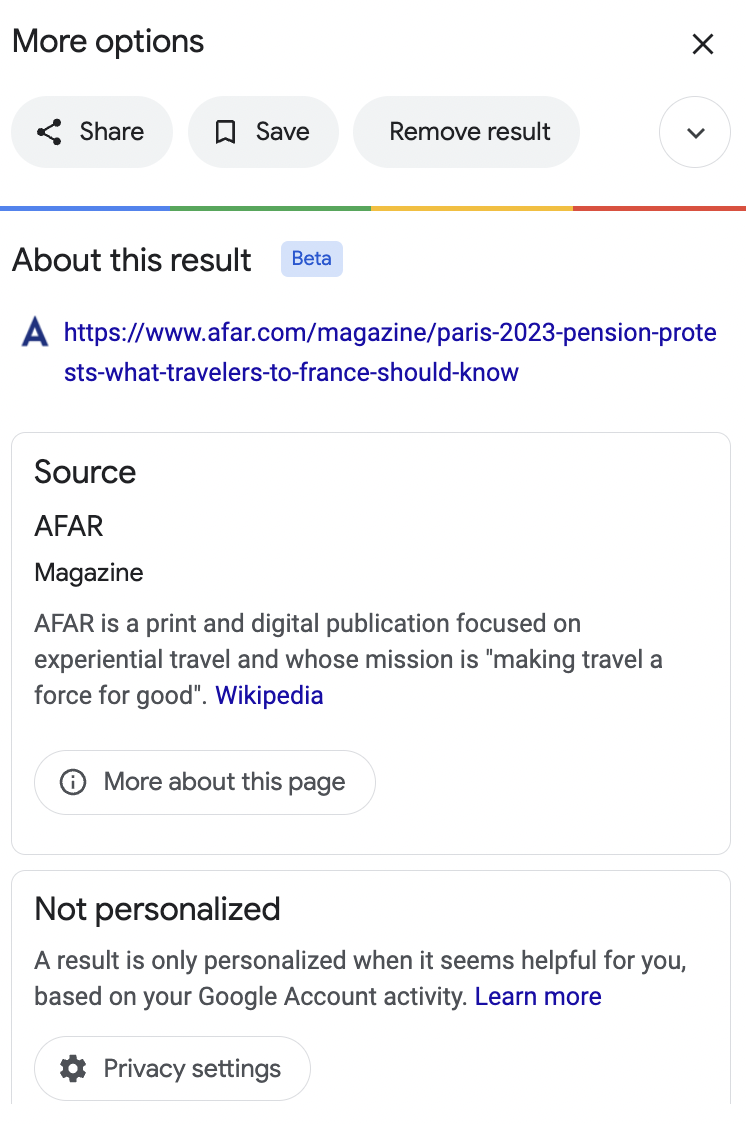This screenshot has width=746, height=1124.
Task: Close the More options panel
Action: [x=703, y=44]
